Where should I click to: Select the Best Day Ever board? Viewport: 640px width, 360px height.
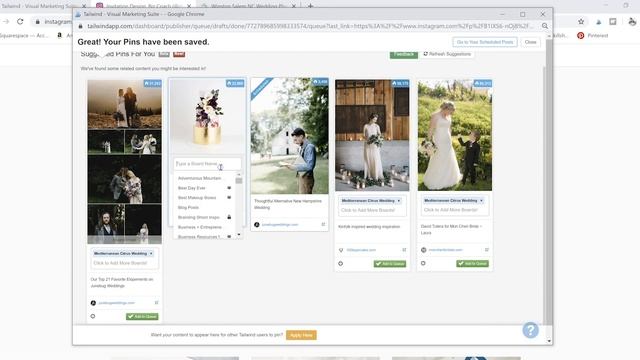pos(191,188)
